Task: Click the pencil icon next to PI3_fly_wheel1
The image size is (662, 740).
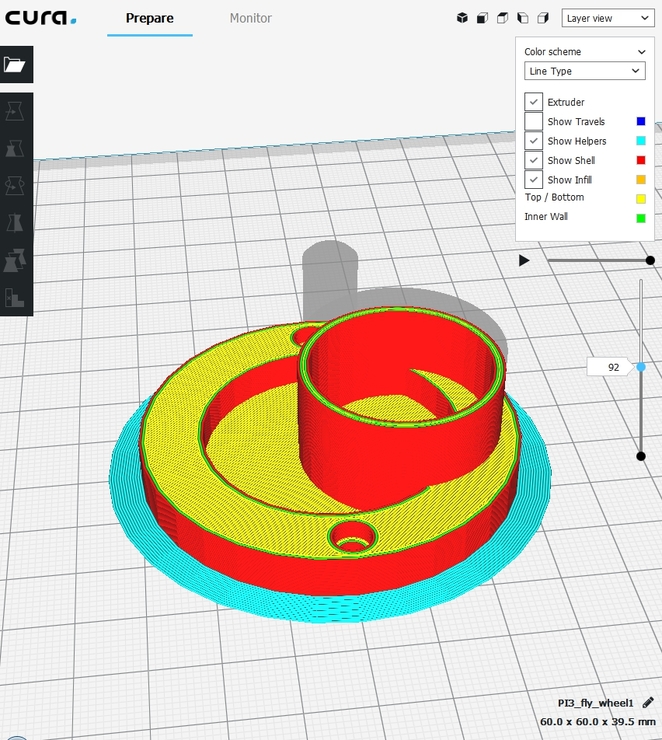Action: pos(647,703)
